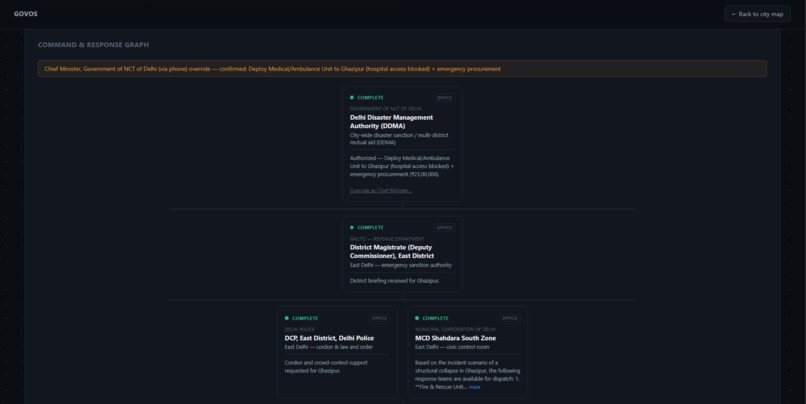The image size is (806, 404).
Task: Click the green status dot on MCD Shahdara card
Action: [x=417, y=318]
